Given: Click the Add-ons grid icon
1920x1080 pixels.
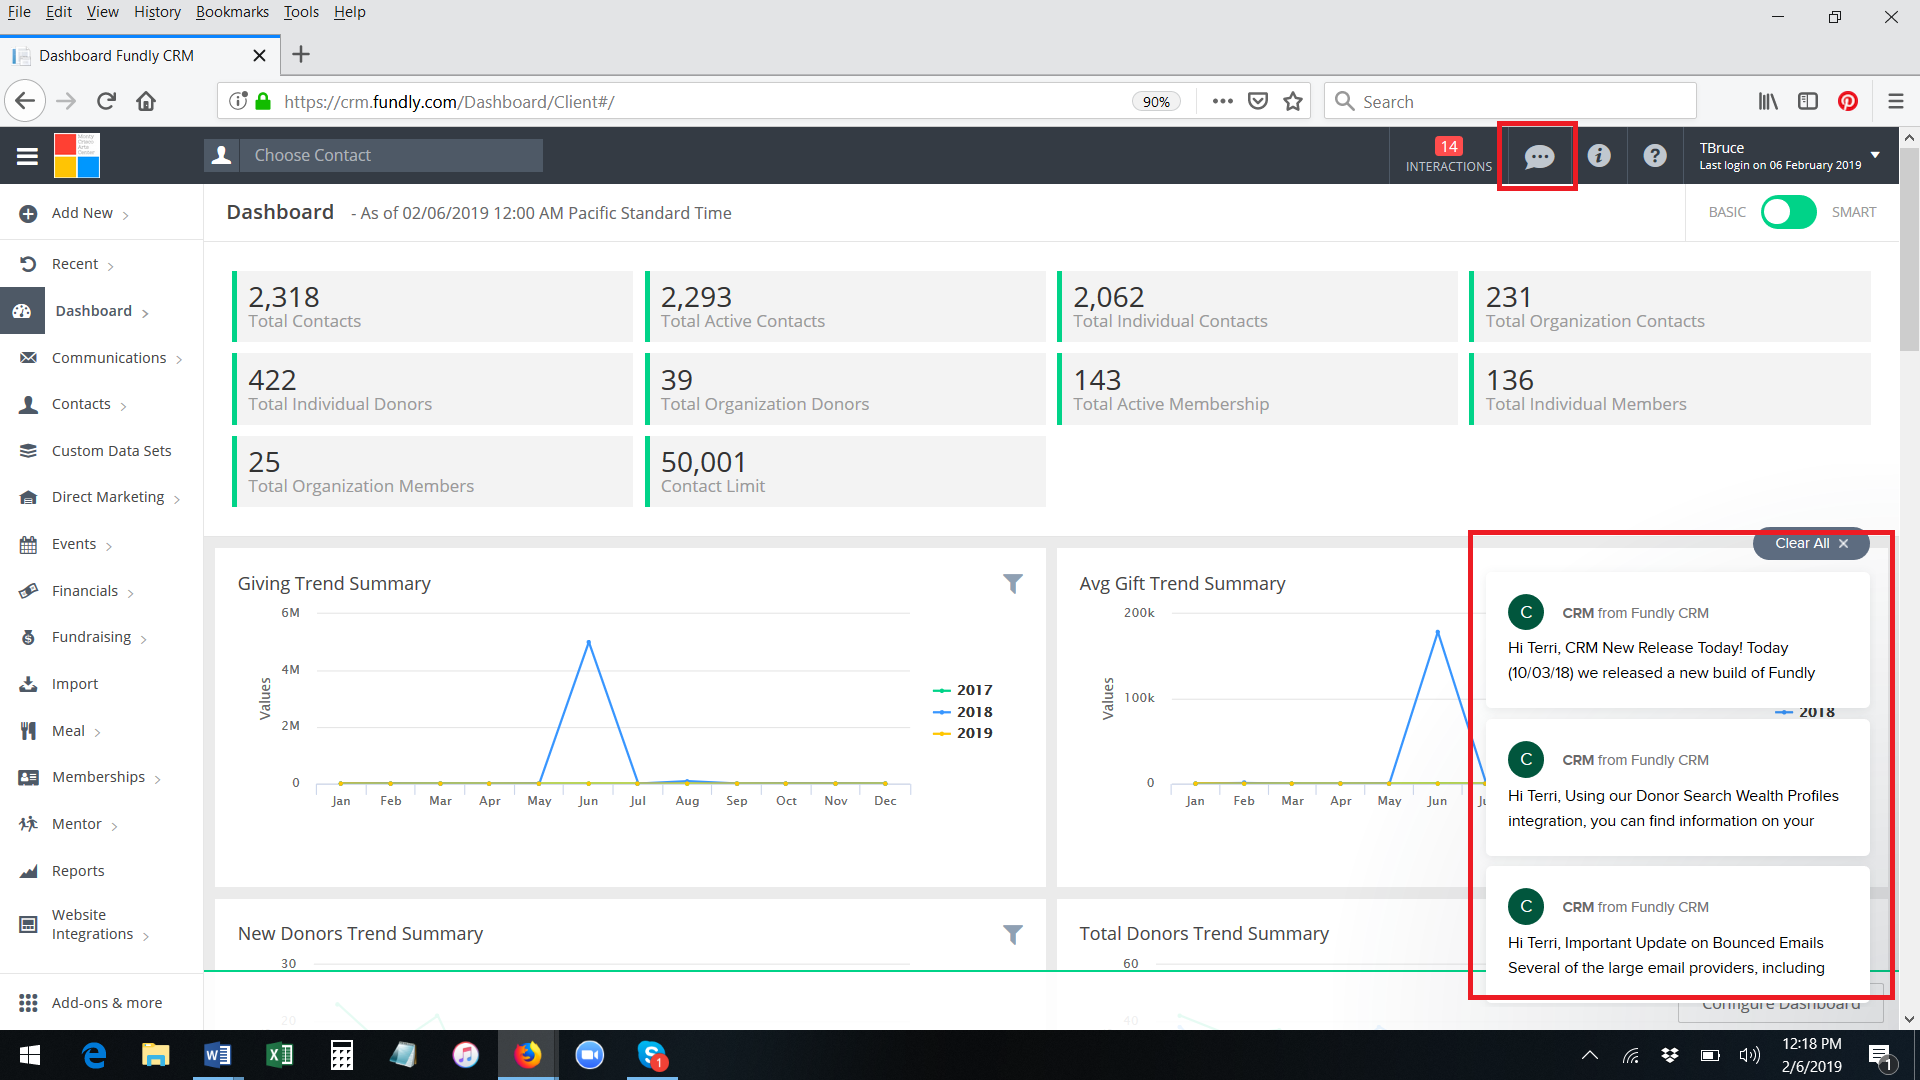Looking at the screenshot, I should point(28,1003).
